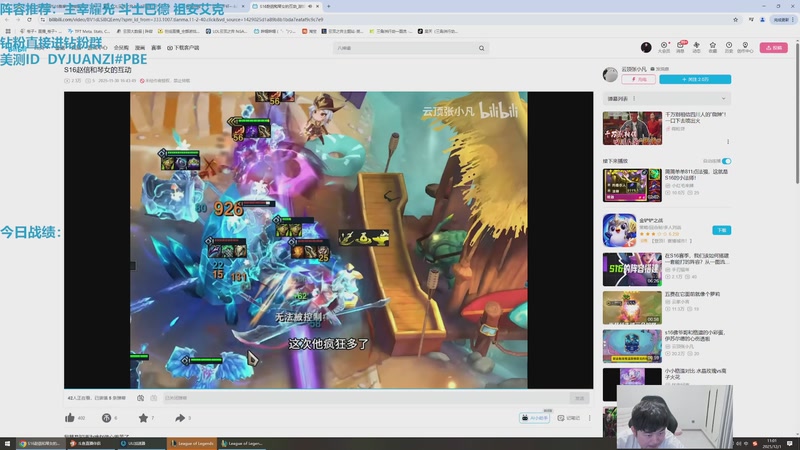Click the 发送 send danmaku button
Viewport: 800px width, 450px height.
[579, 398]
